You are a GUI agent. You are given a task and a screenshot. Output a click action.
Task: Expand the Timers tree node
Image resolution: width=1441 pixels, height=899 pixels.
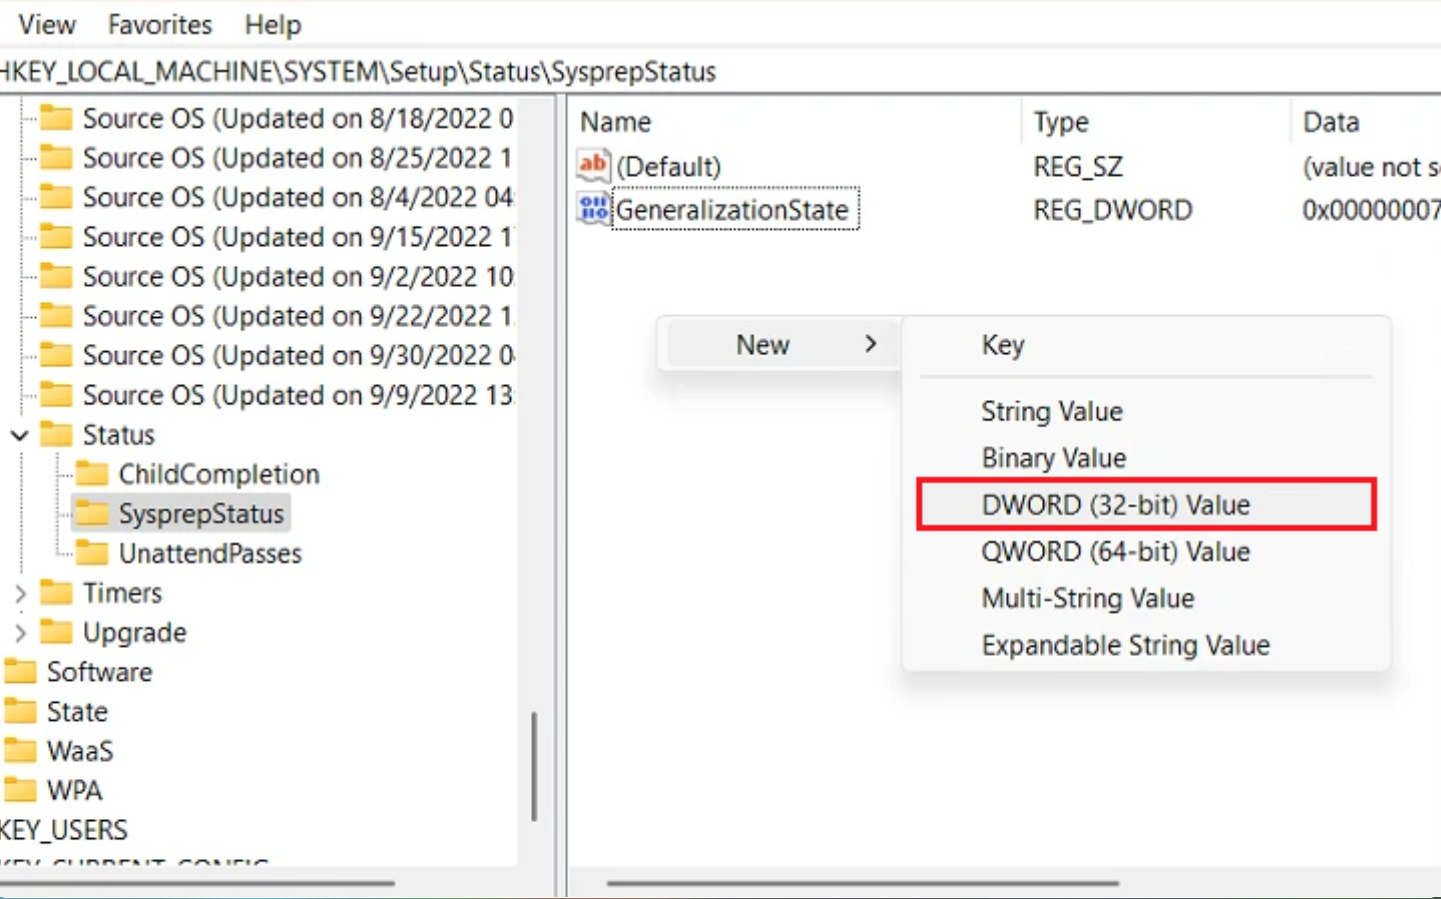click(19, 593)
